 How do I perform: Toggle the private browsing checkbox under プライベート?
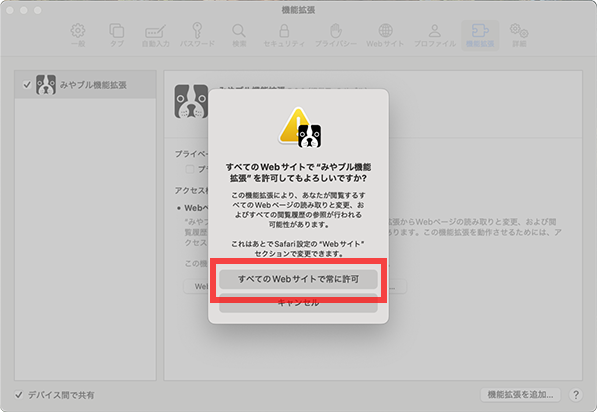[190, 169]
